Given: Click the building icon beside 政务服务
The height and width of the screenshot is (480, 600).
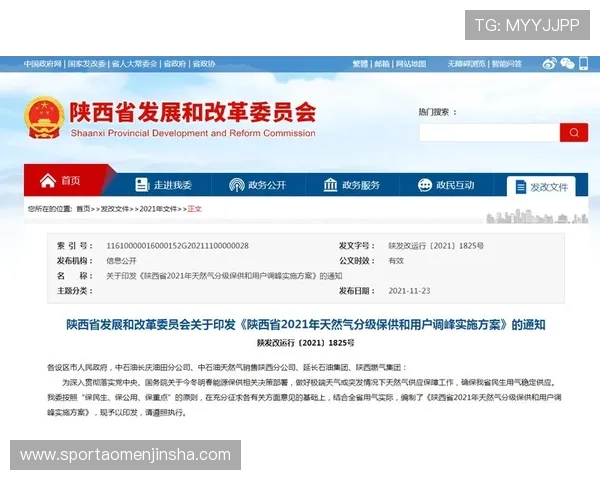Looking at the screenshot, I should pos(330,185).
